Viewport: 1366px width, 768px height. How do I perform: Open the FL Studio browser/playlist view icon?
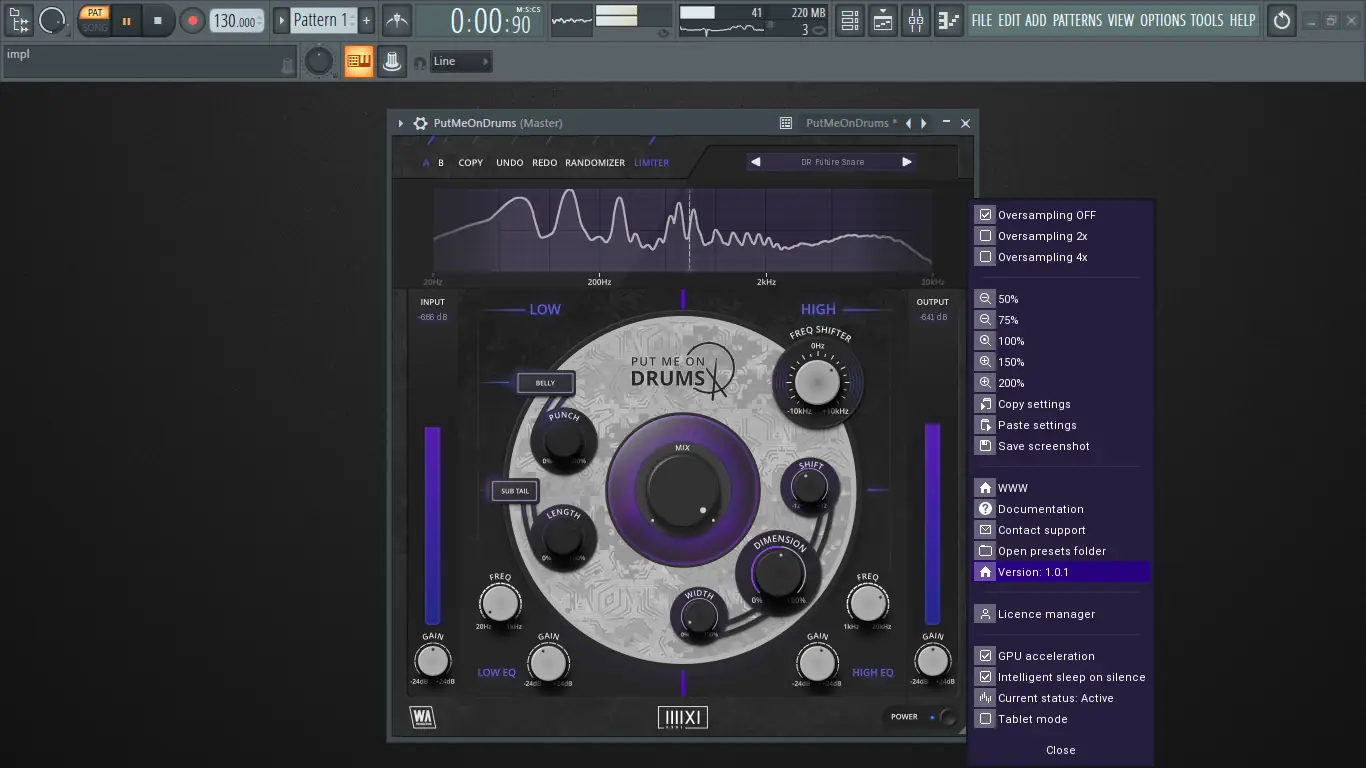tap(19, 19)
